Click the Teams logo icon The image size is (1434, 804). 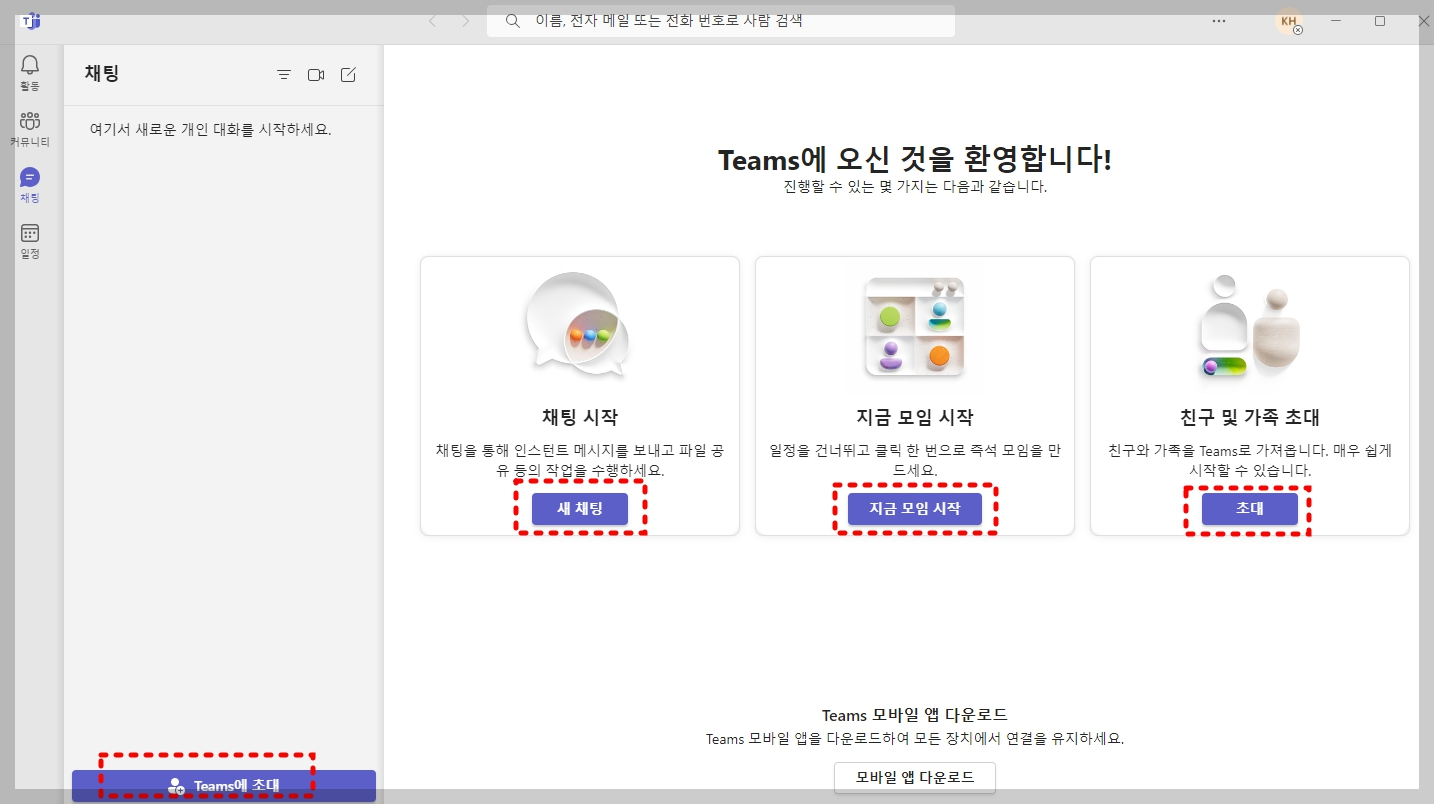coord(30,21)
